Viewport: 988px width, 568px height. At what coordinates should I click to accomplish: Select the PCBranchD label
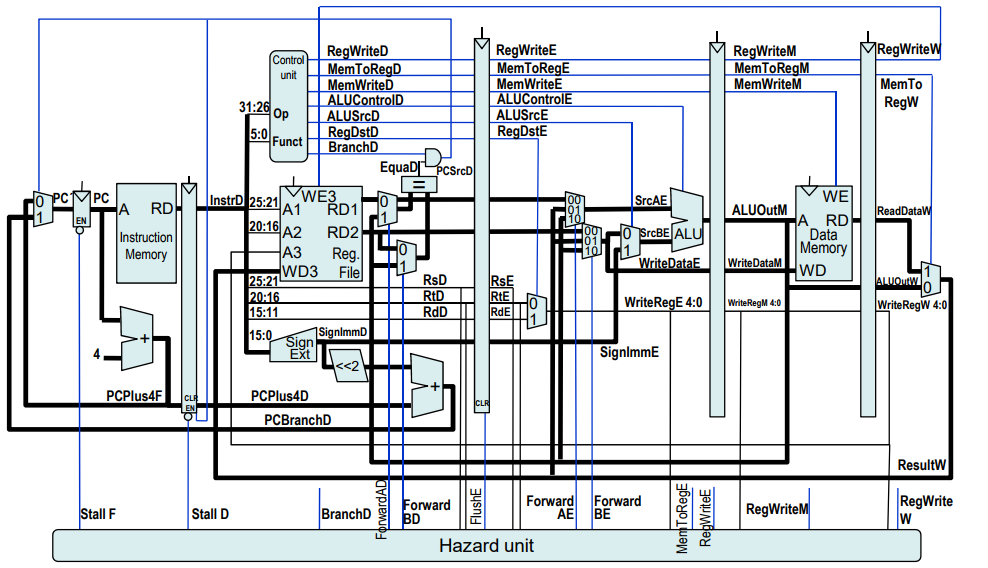pyautogui.click(x=297, y=420)
